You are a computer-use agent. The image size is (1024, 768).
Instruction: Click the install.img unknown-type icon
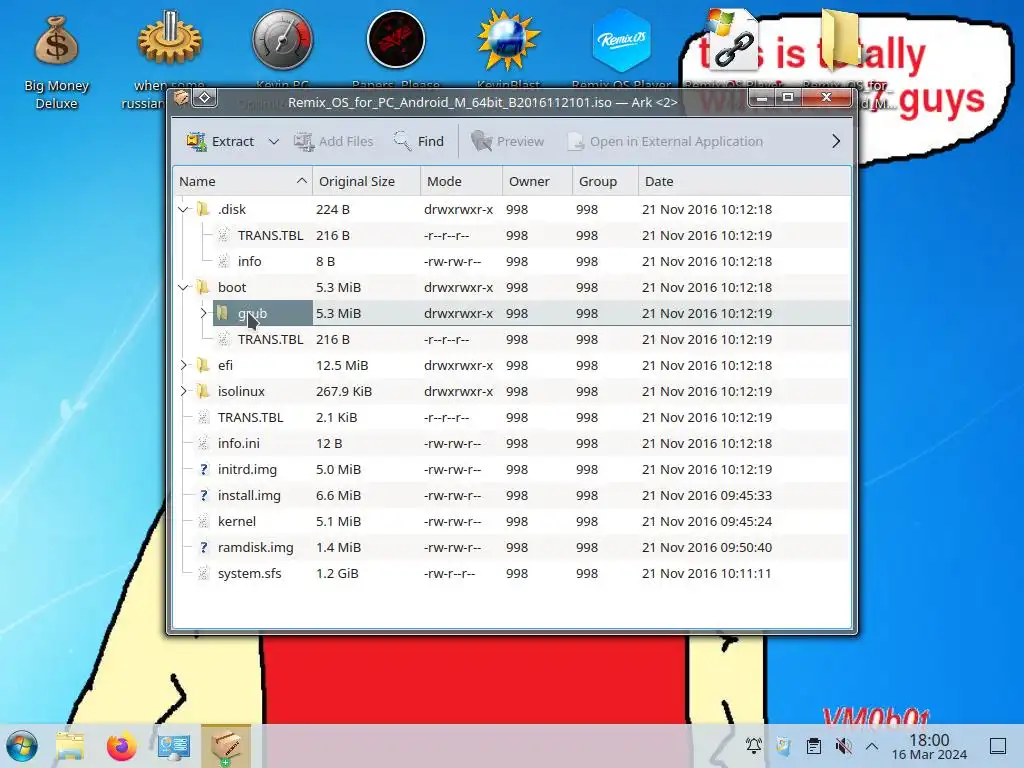[204, 496]
